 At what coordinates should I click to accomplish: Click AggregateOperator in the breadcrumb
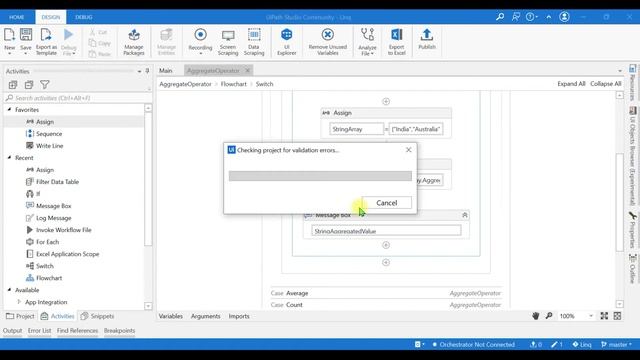(185, 84)
